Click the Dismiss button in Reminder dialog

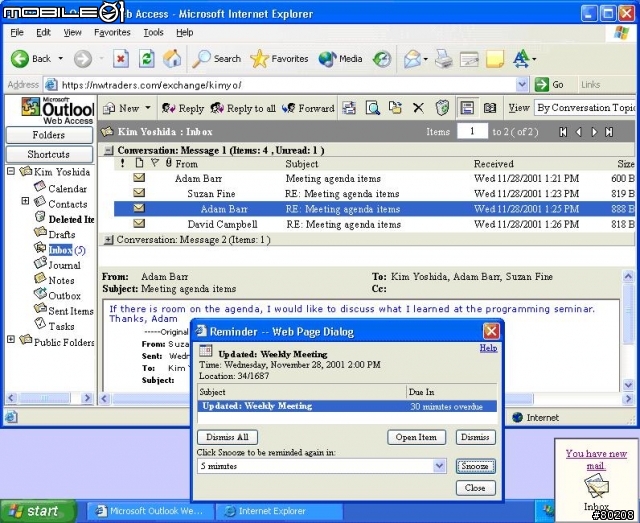476,437
